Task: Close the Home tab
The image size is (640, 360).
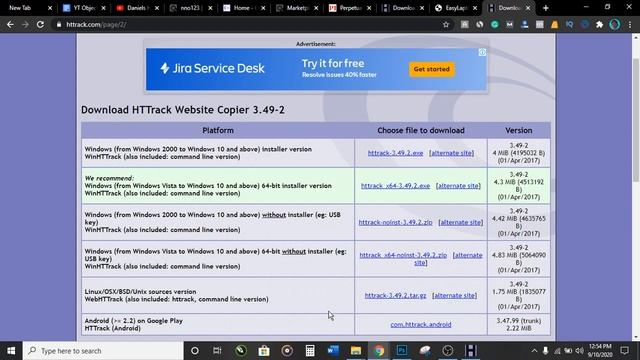Action: (263, 8)
